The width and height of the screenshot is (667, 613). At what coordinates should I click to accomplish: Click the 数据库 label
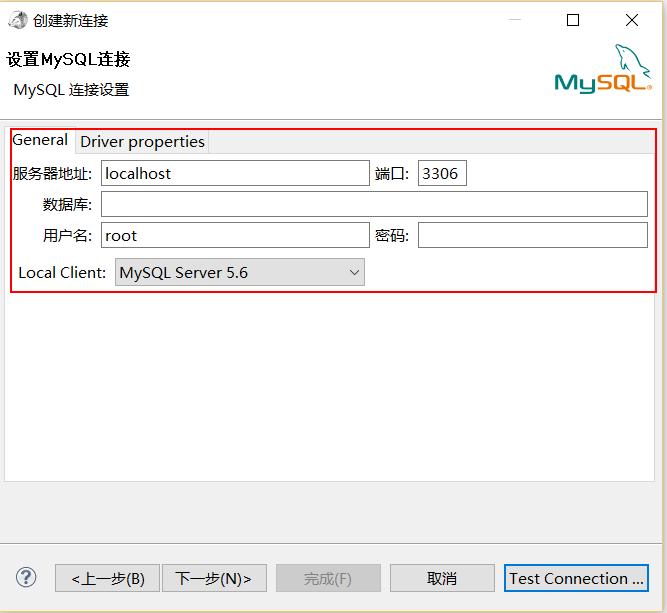(67, 205)
